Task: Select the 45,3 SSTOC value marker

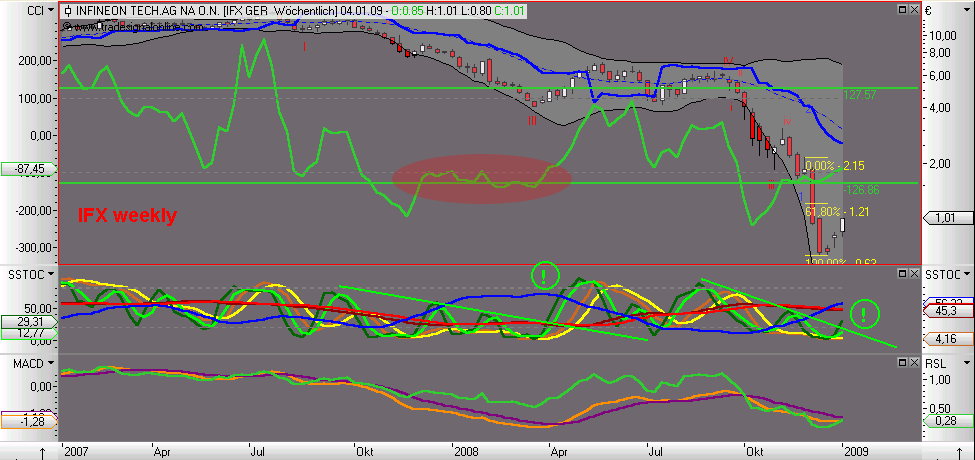Action: coord(948,311)
